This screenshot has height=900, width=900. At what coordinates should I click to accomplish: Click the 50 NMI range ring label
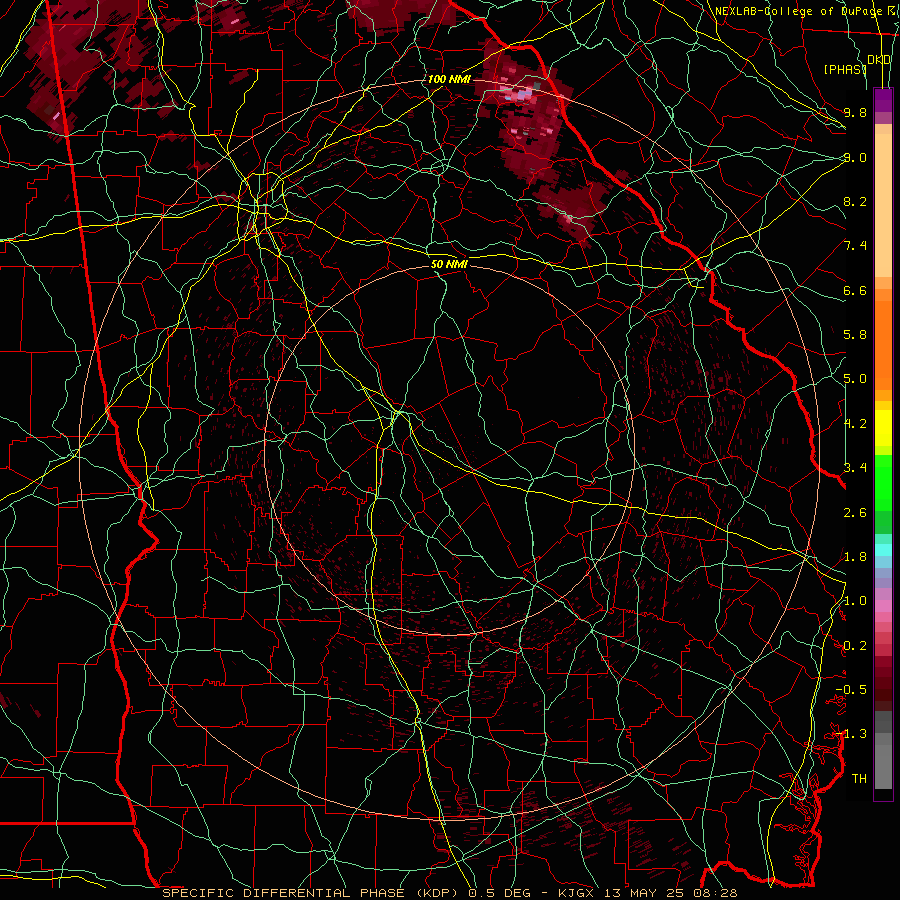(x=449, y=264)
